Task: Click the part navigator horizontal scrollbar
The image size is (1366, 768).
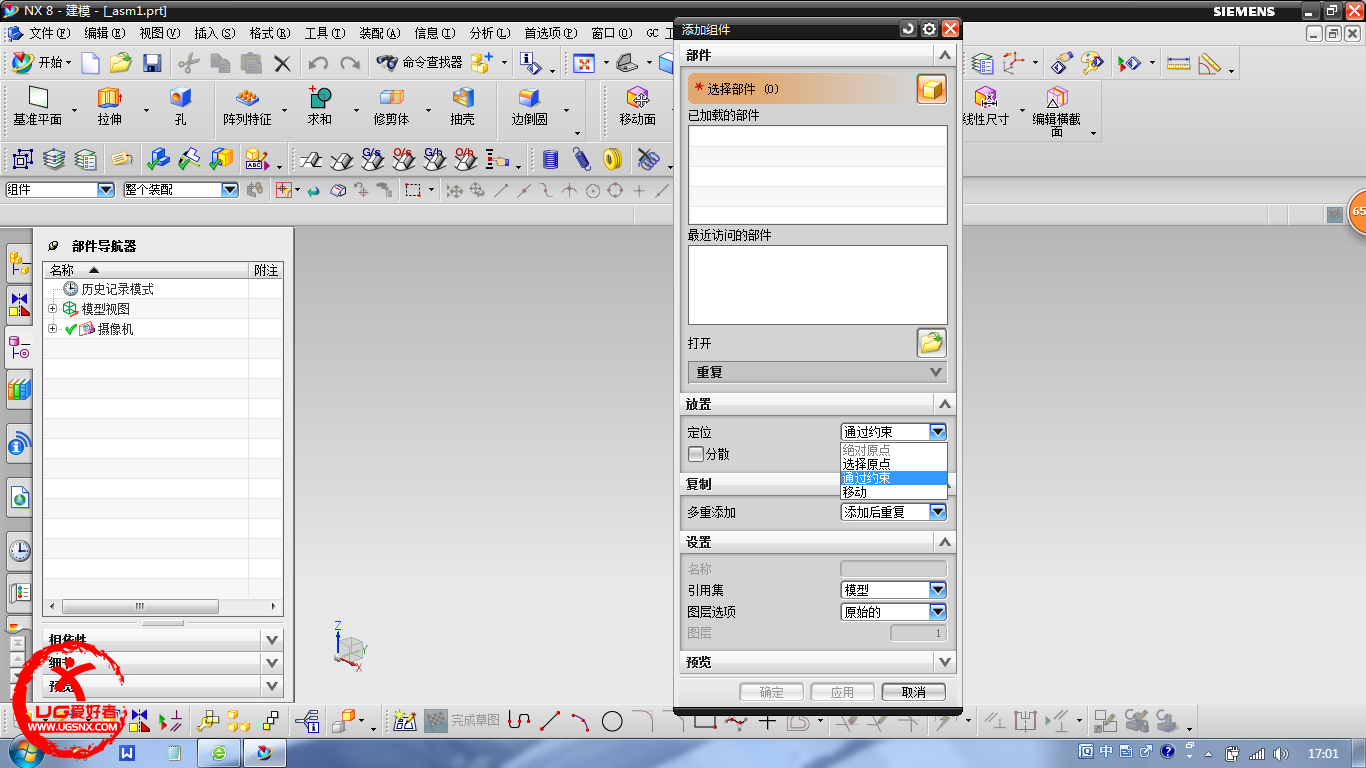Action: pyautogui.click(x=140, y=606)
